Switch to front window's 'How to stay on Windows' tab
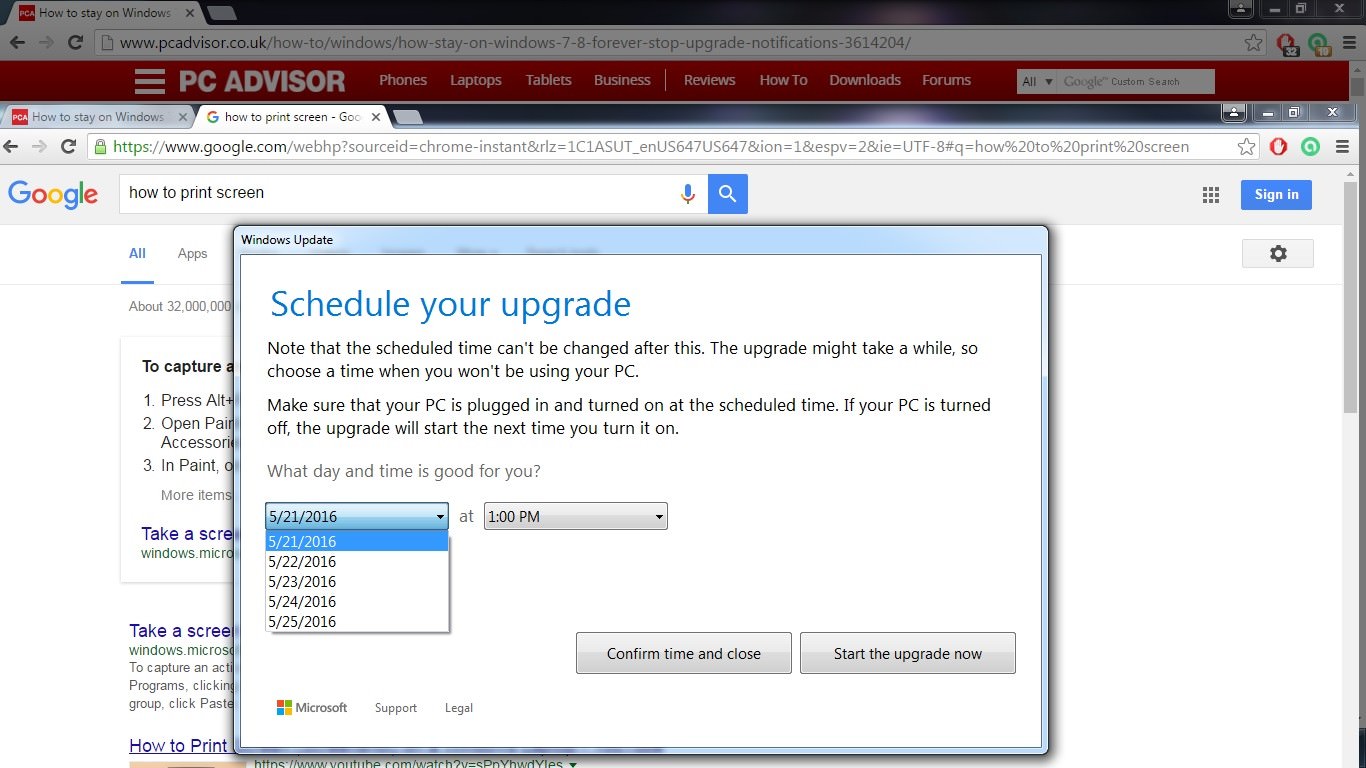The width and height of the screenshot is (1366, 768). pyautogui.click(x=97, y=117)
